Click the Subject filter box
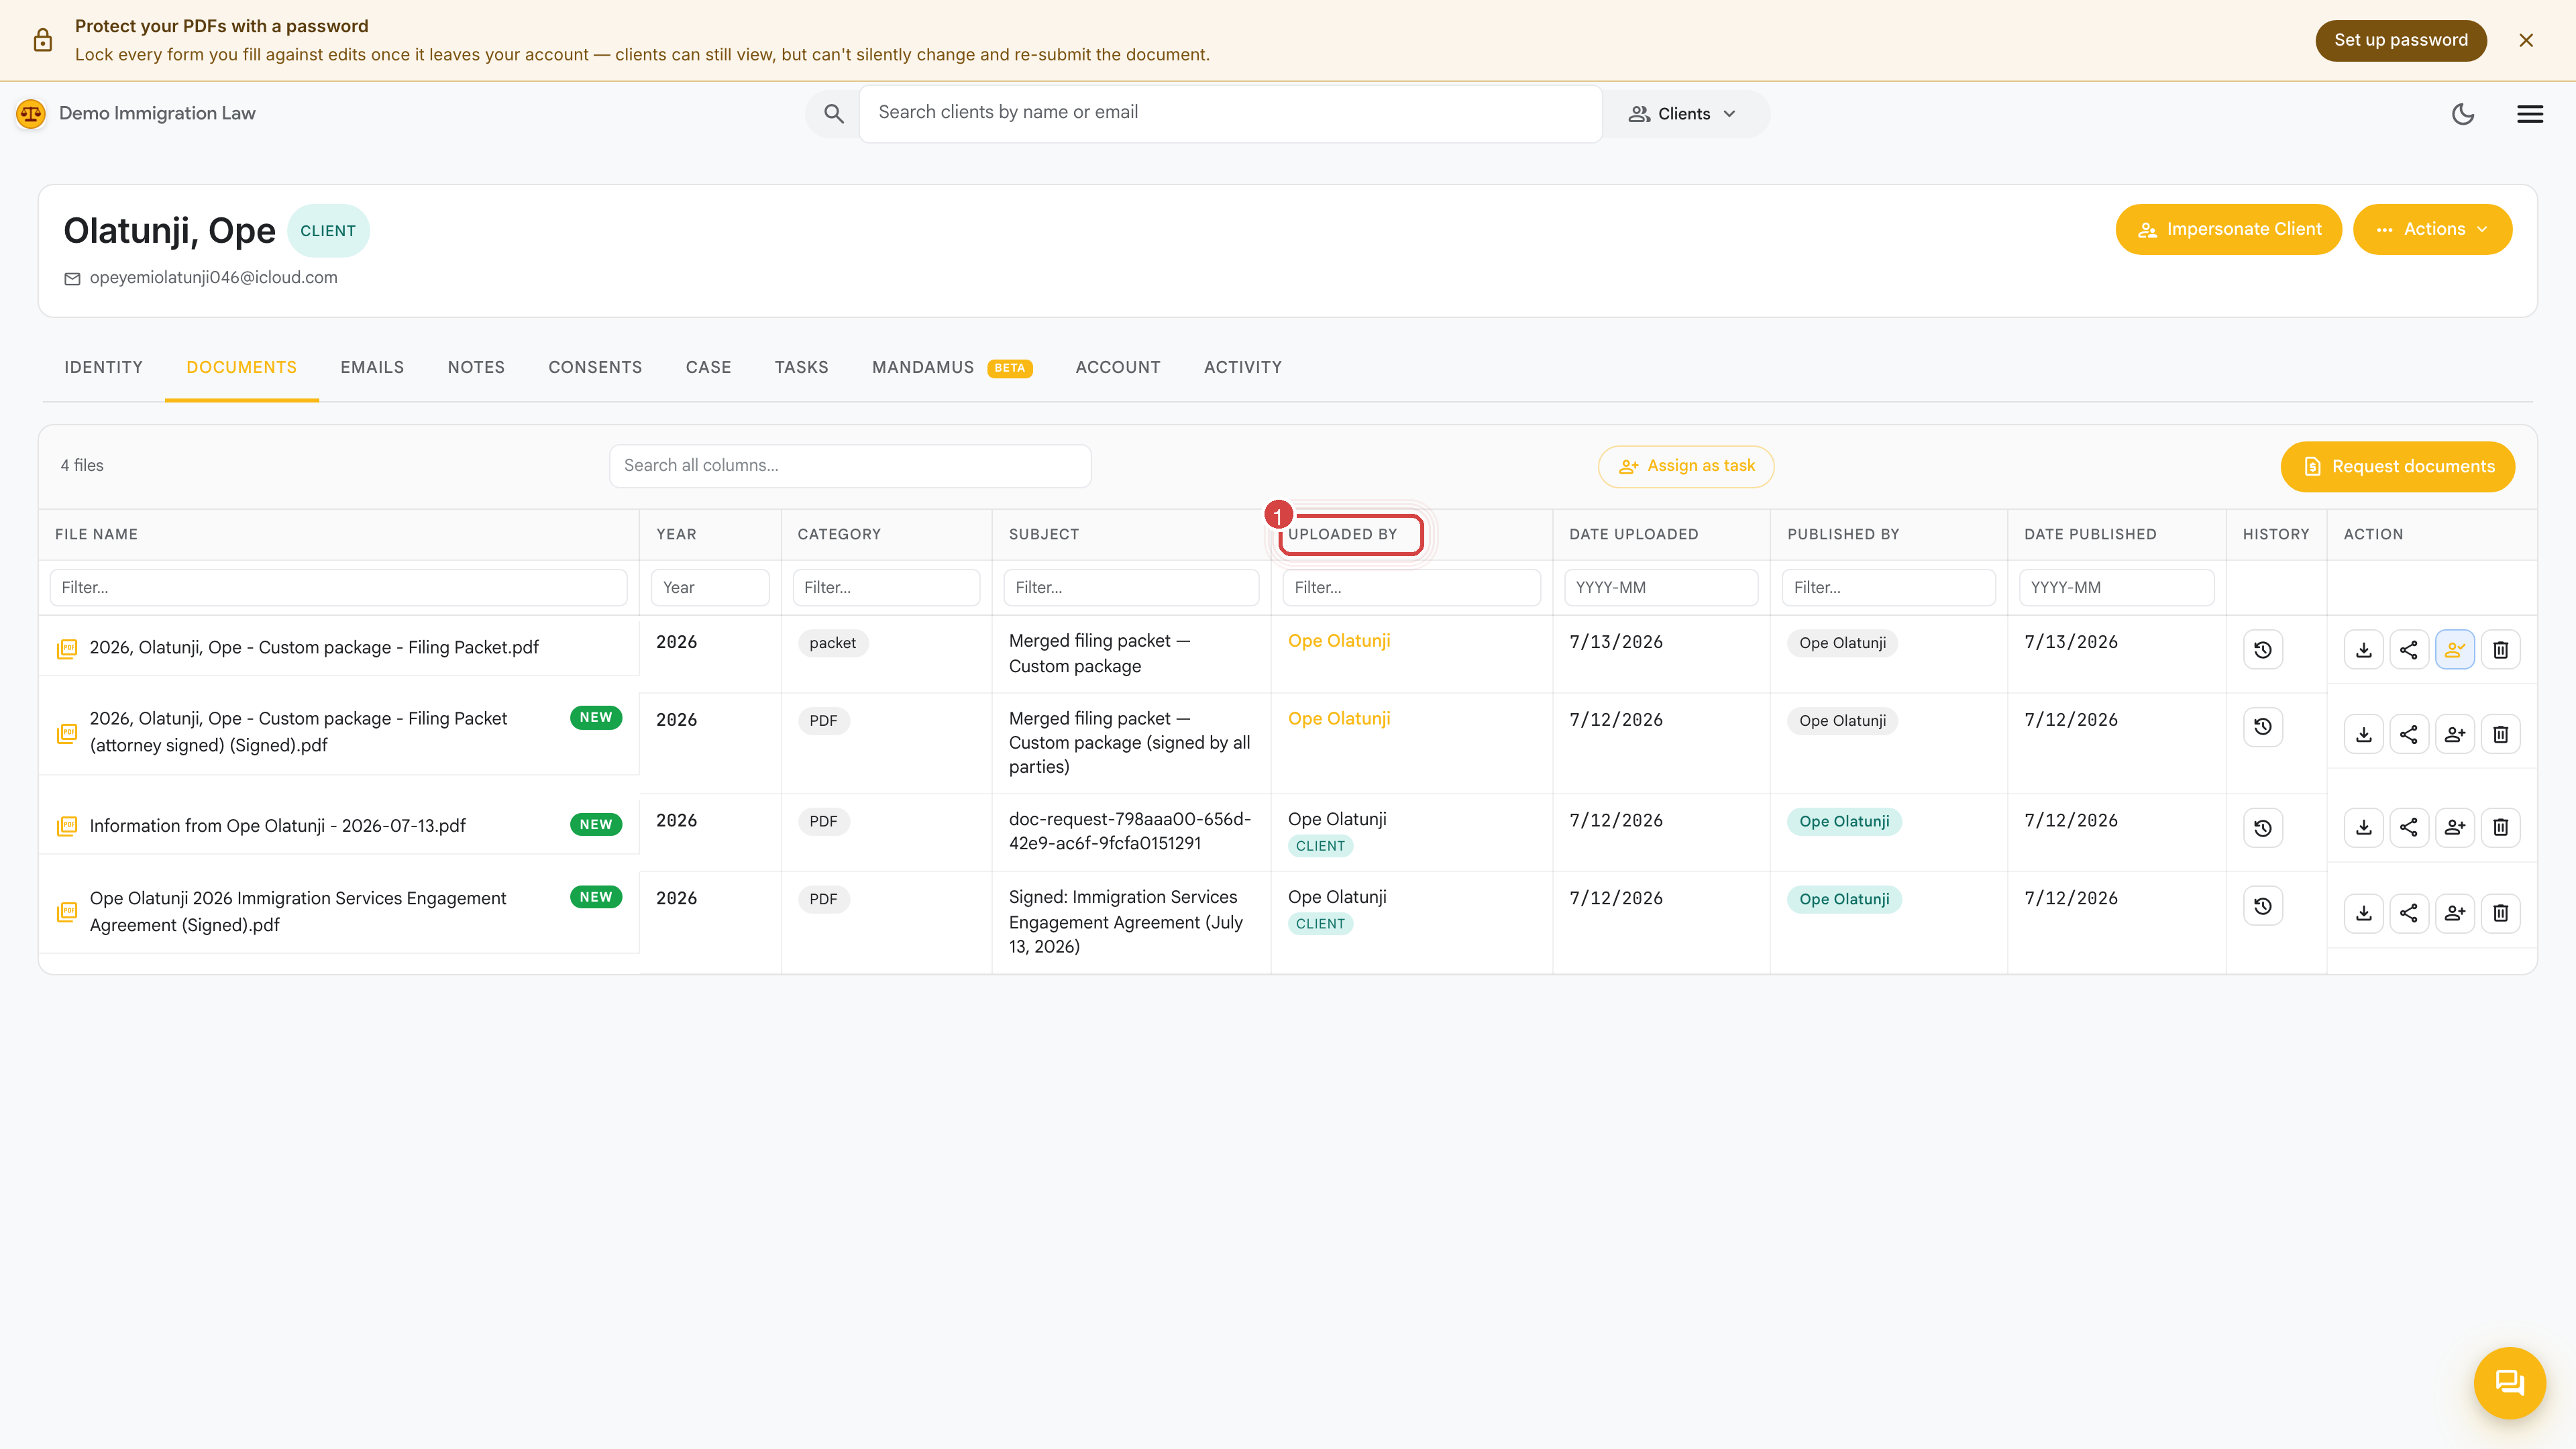The height and width of the screenshot is (1449, 2576). click(1131, 587)
